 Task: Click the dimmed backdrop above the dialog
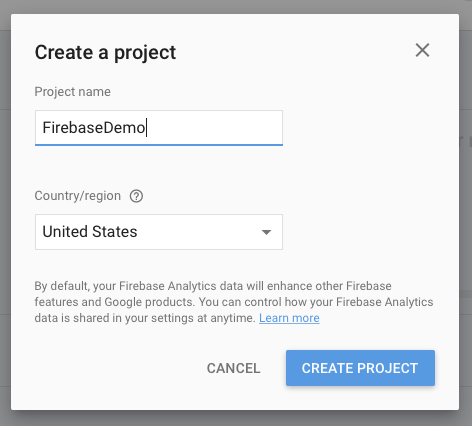click(x=236, y=7)
